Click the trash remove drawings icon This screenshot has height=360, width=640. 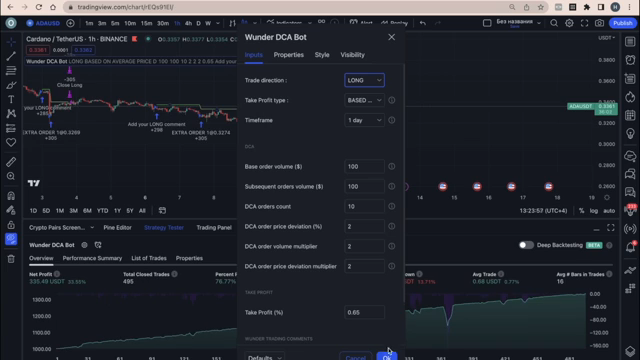tap(11, 259)
